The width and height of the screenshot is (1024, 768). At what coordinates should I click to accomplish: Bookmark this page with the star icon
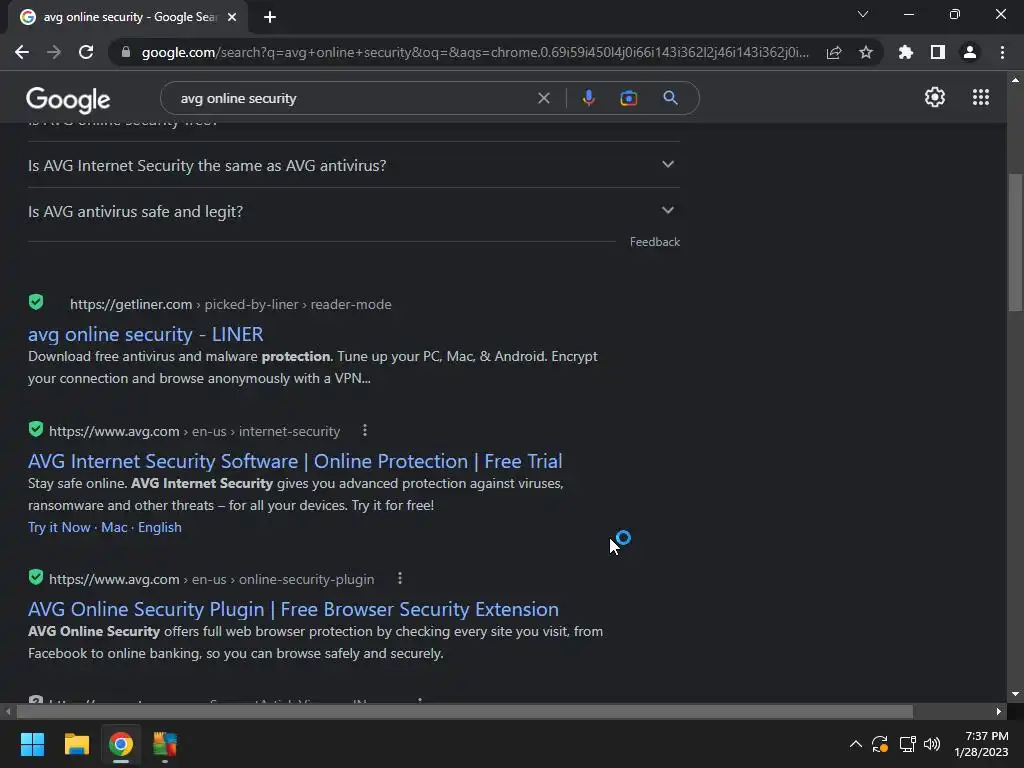pos(866,52)
